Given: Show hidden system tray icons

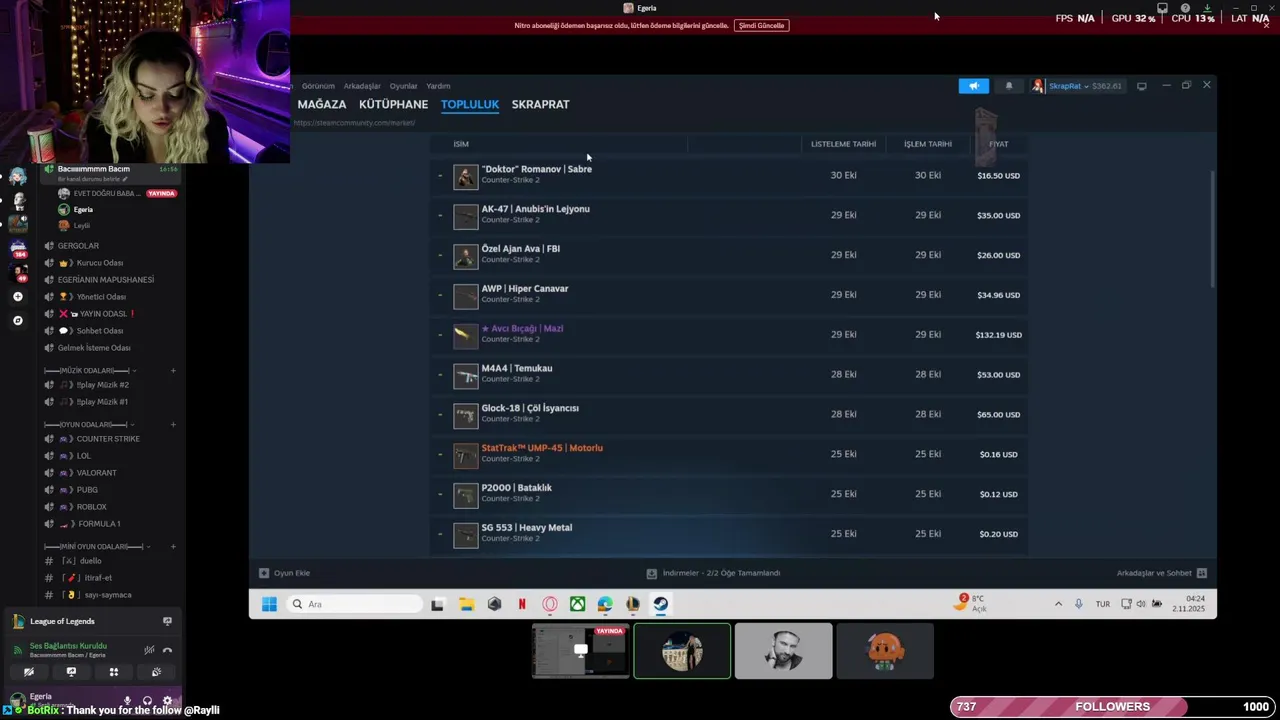Looking at the screenshot, I should point(1058,604).
